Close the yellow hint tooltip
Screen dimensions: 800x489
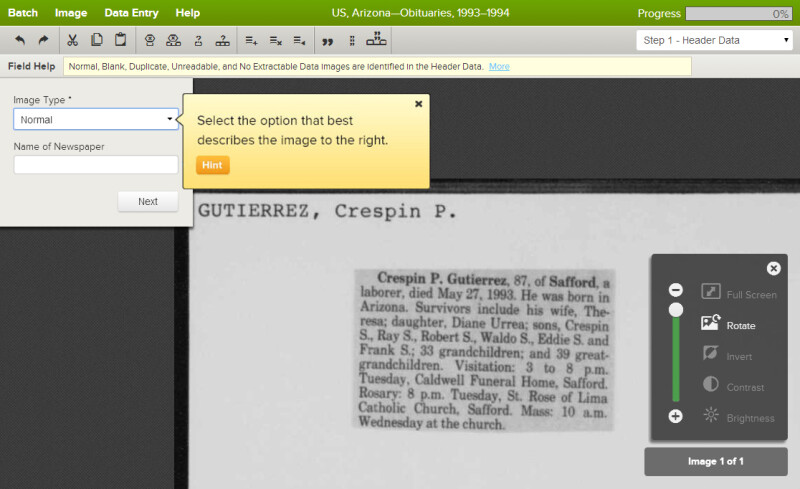[x=419, y=104]
